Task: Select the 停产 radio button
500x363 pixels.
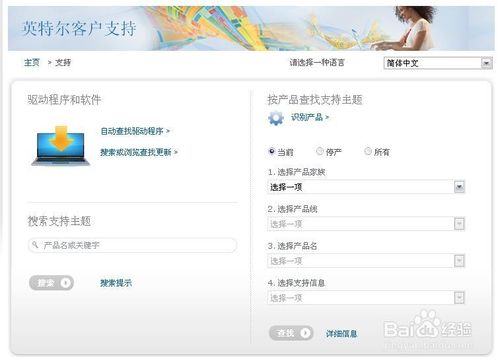Action: (320, 151)
